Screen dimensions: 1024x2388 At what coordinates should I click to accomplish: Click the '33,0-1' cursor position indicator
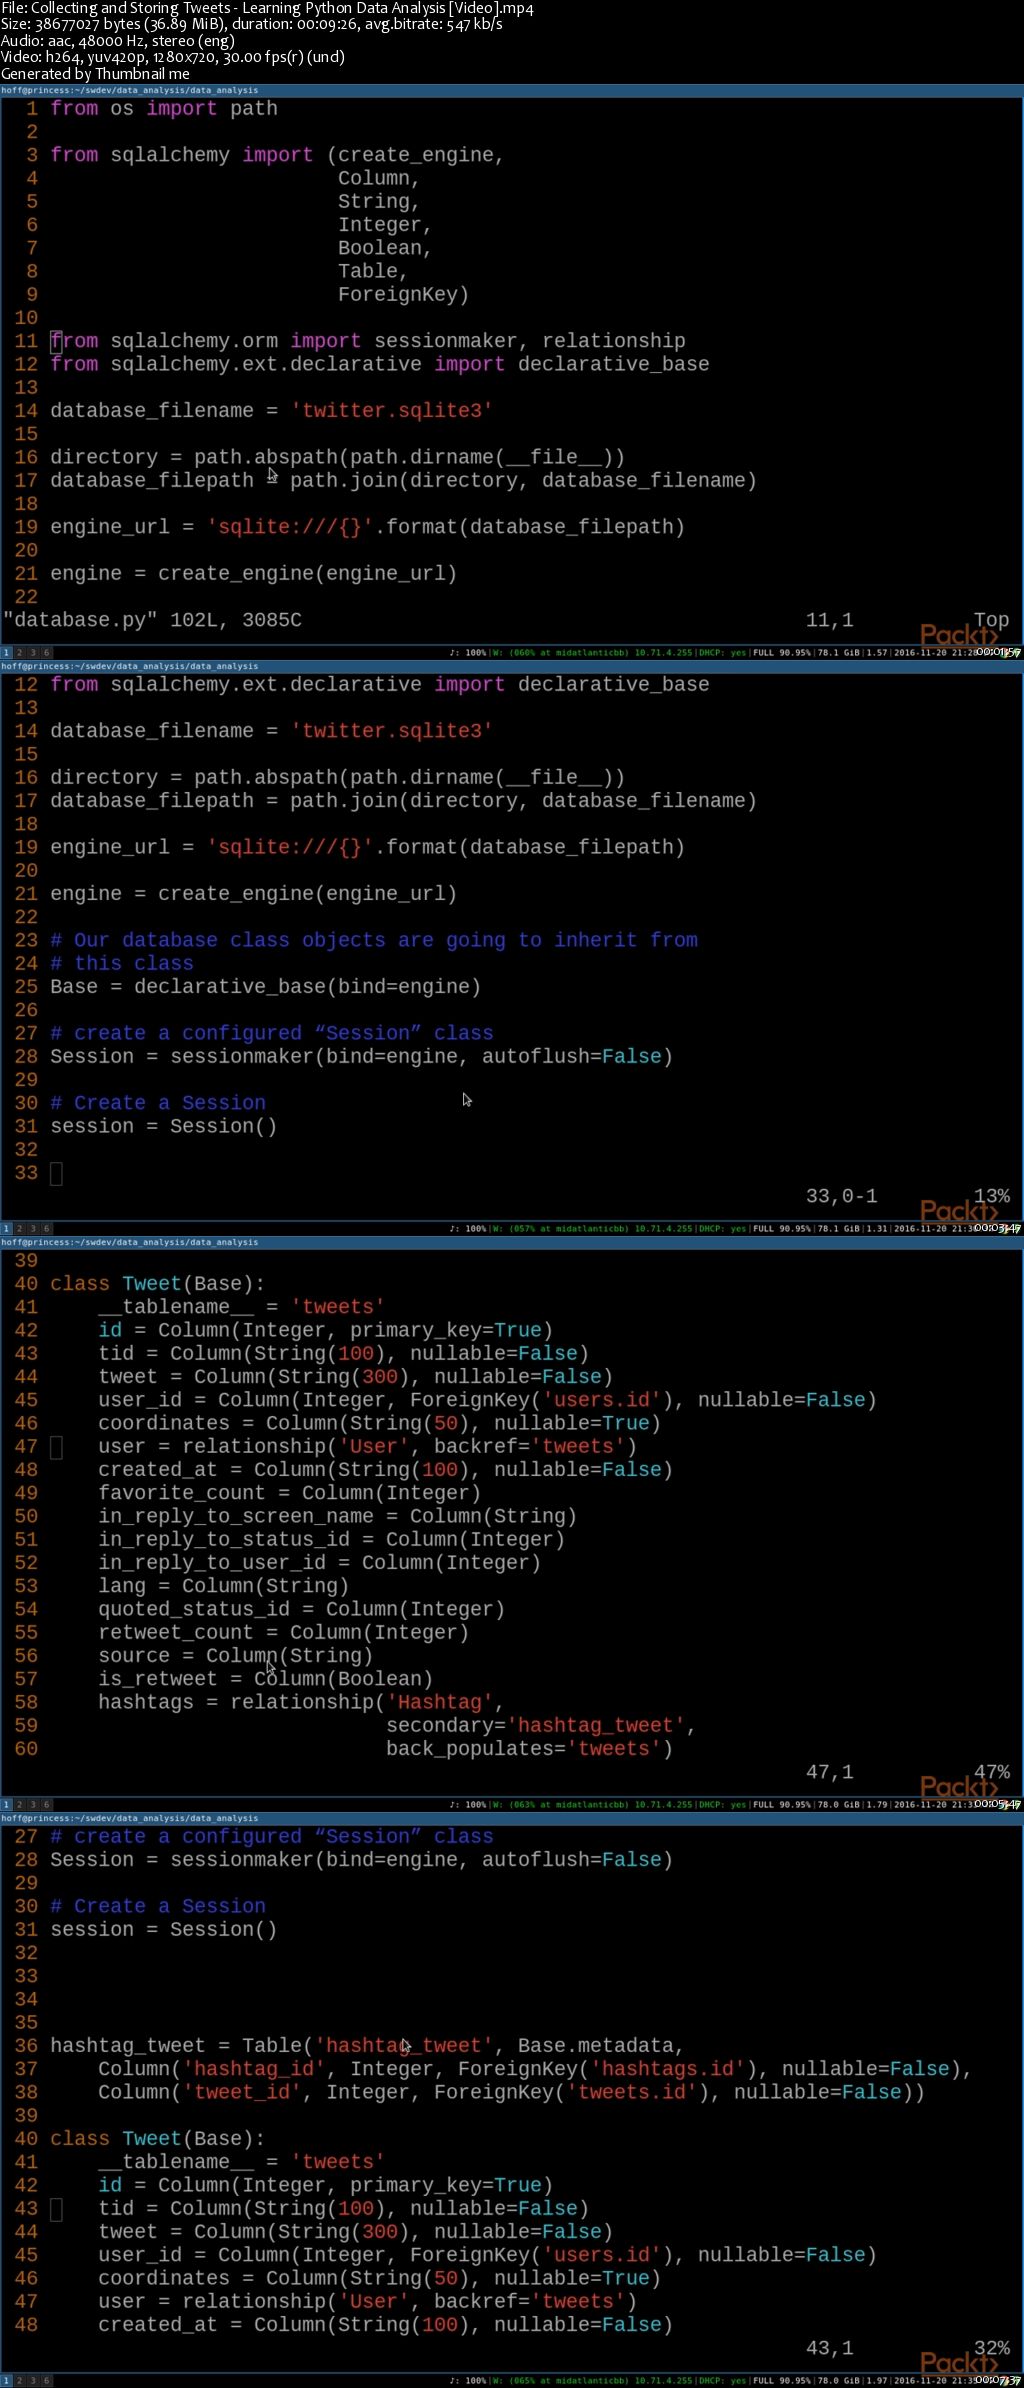pyautogui.click(x=842, y=1196)
